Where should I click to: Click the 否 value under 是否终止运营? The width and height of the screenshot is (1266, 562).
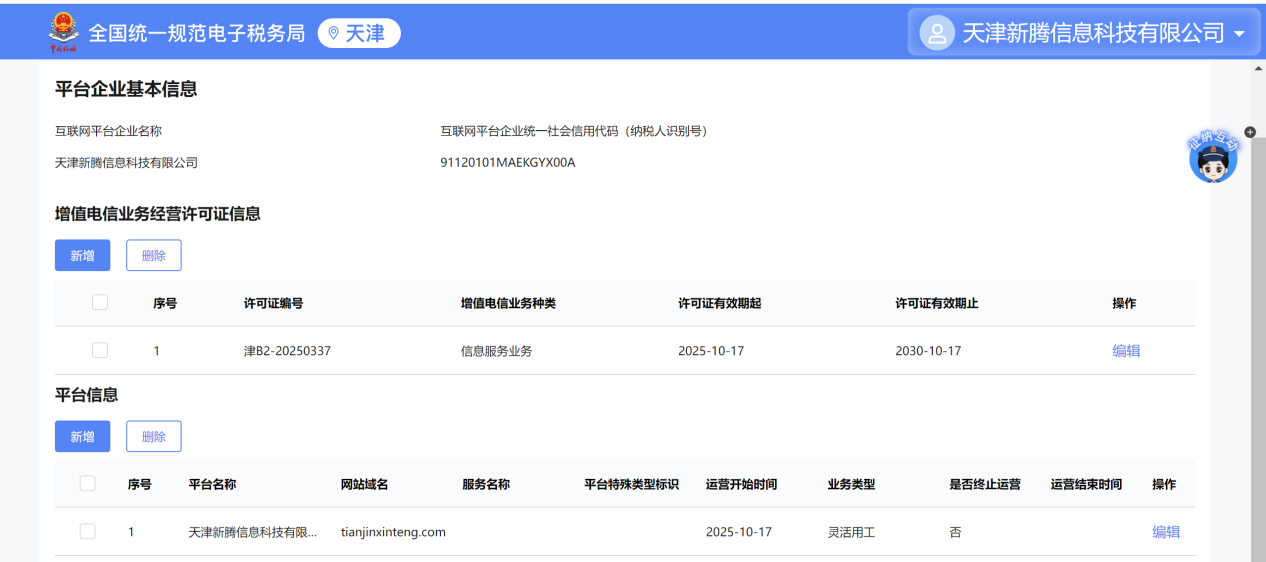955,532
